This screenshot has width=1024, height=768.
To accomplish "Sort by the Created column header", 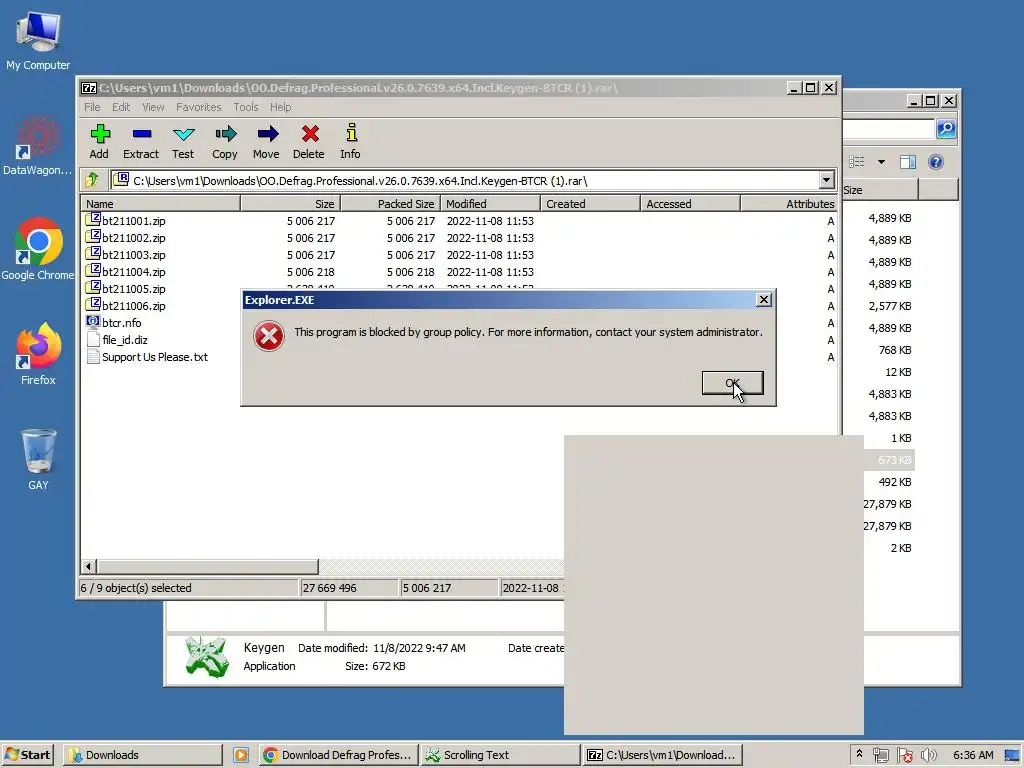I will click(x=590, y=204).
